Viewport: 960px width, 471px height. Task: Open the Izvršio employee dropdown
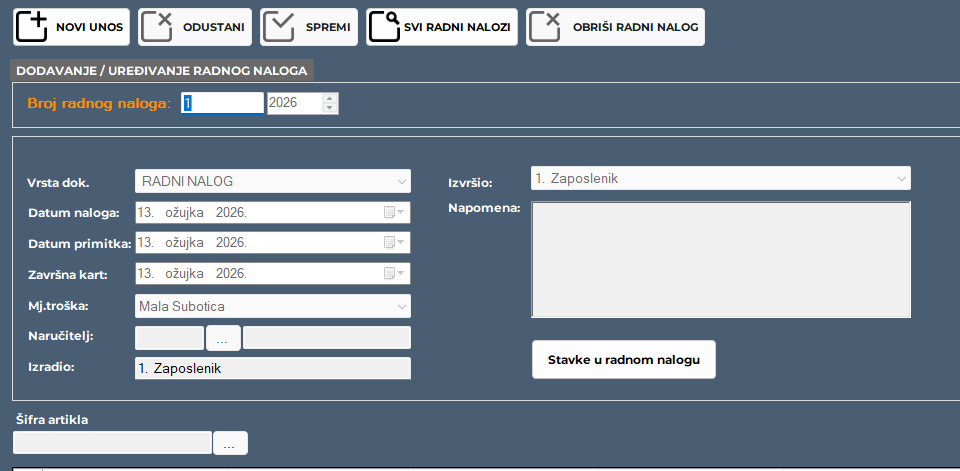click(x=901, y=179)
